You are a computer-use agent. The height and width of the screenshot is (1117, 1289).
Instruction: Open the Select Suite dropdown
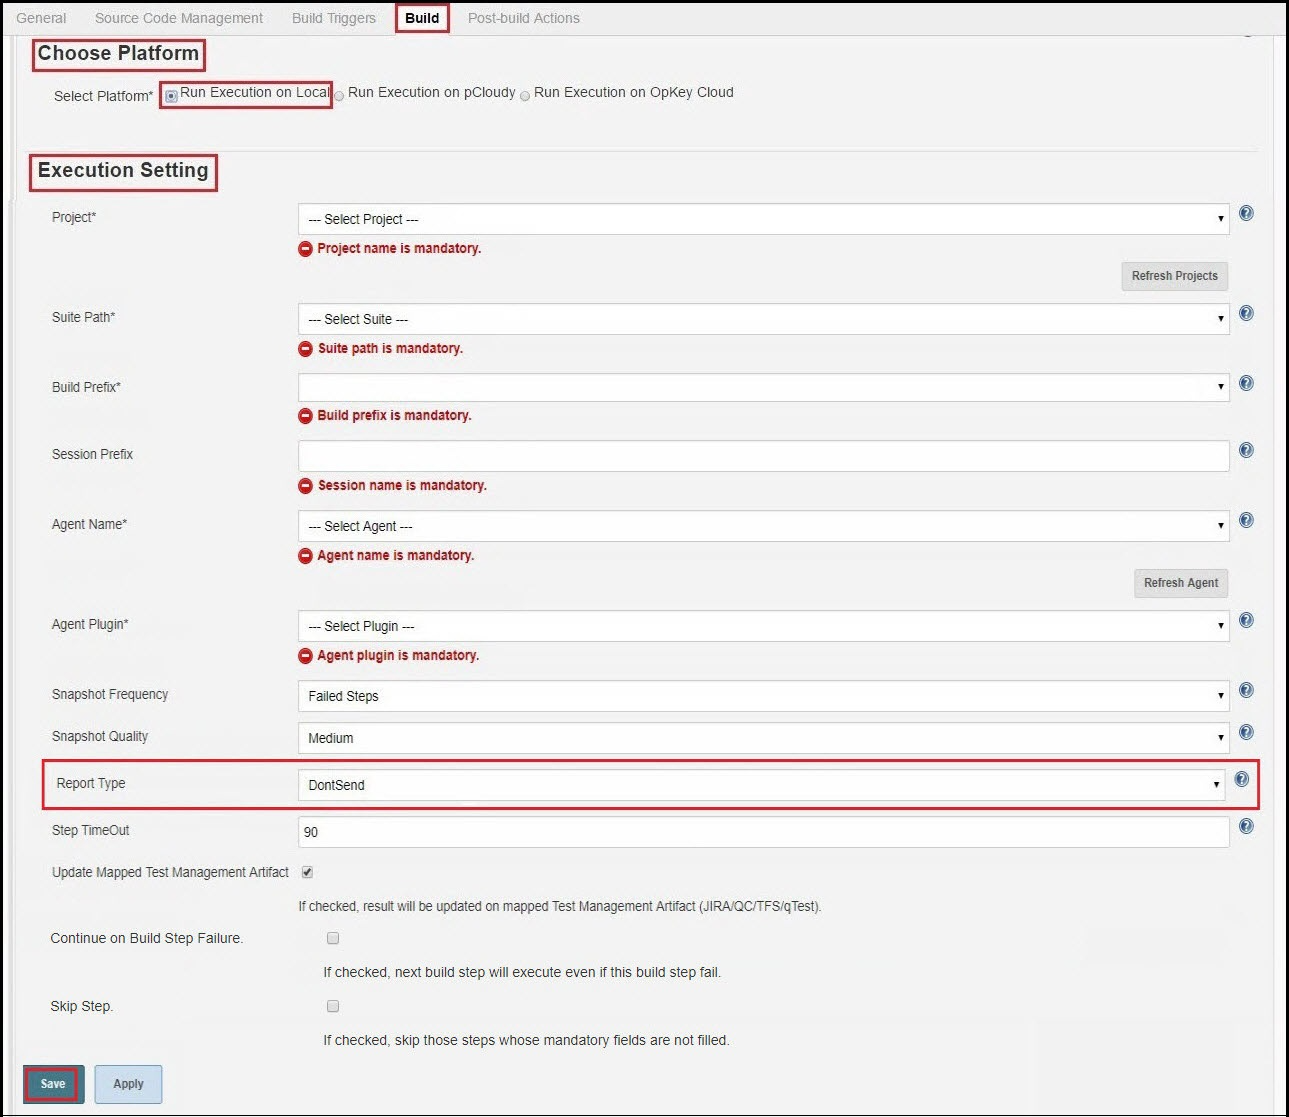click(x=764, y=319)
